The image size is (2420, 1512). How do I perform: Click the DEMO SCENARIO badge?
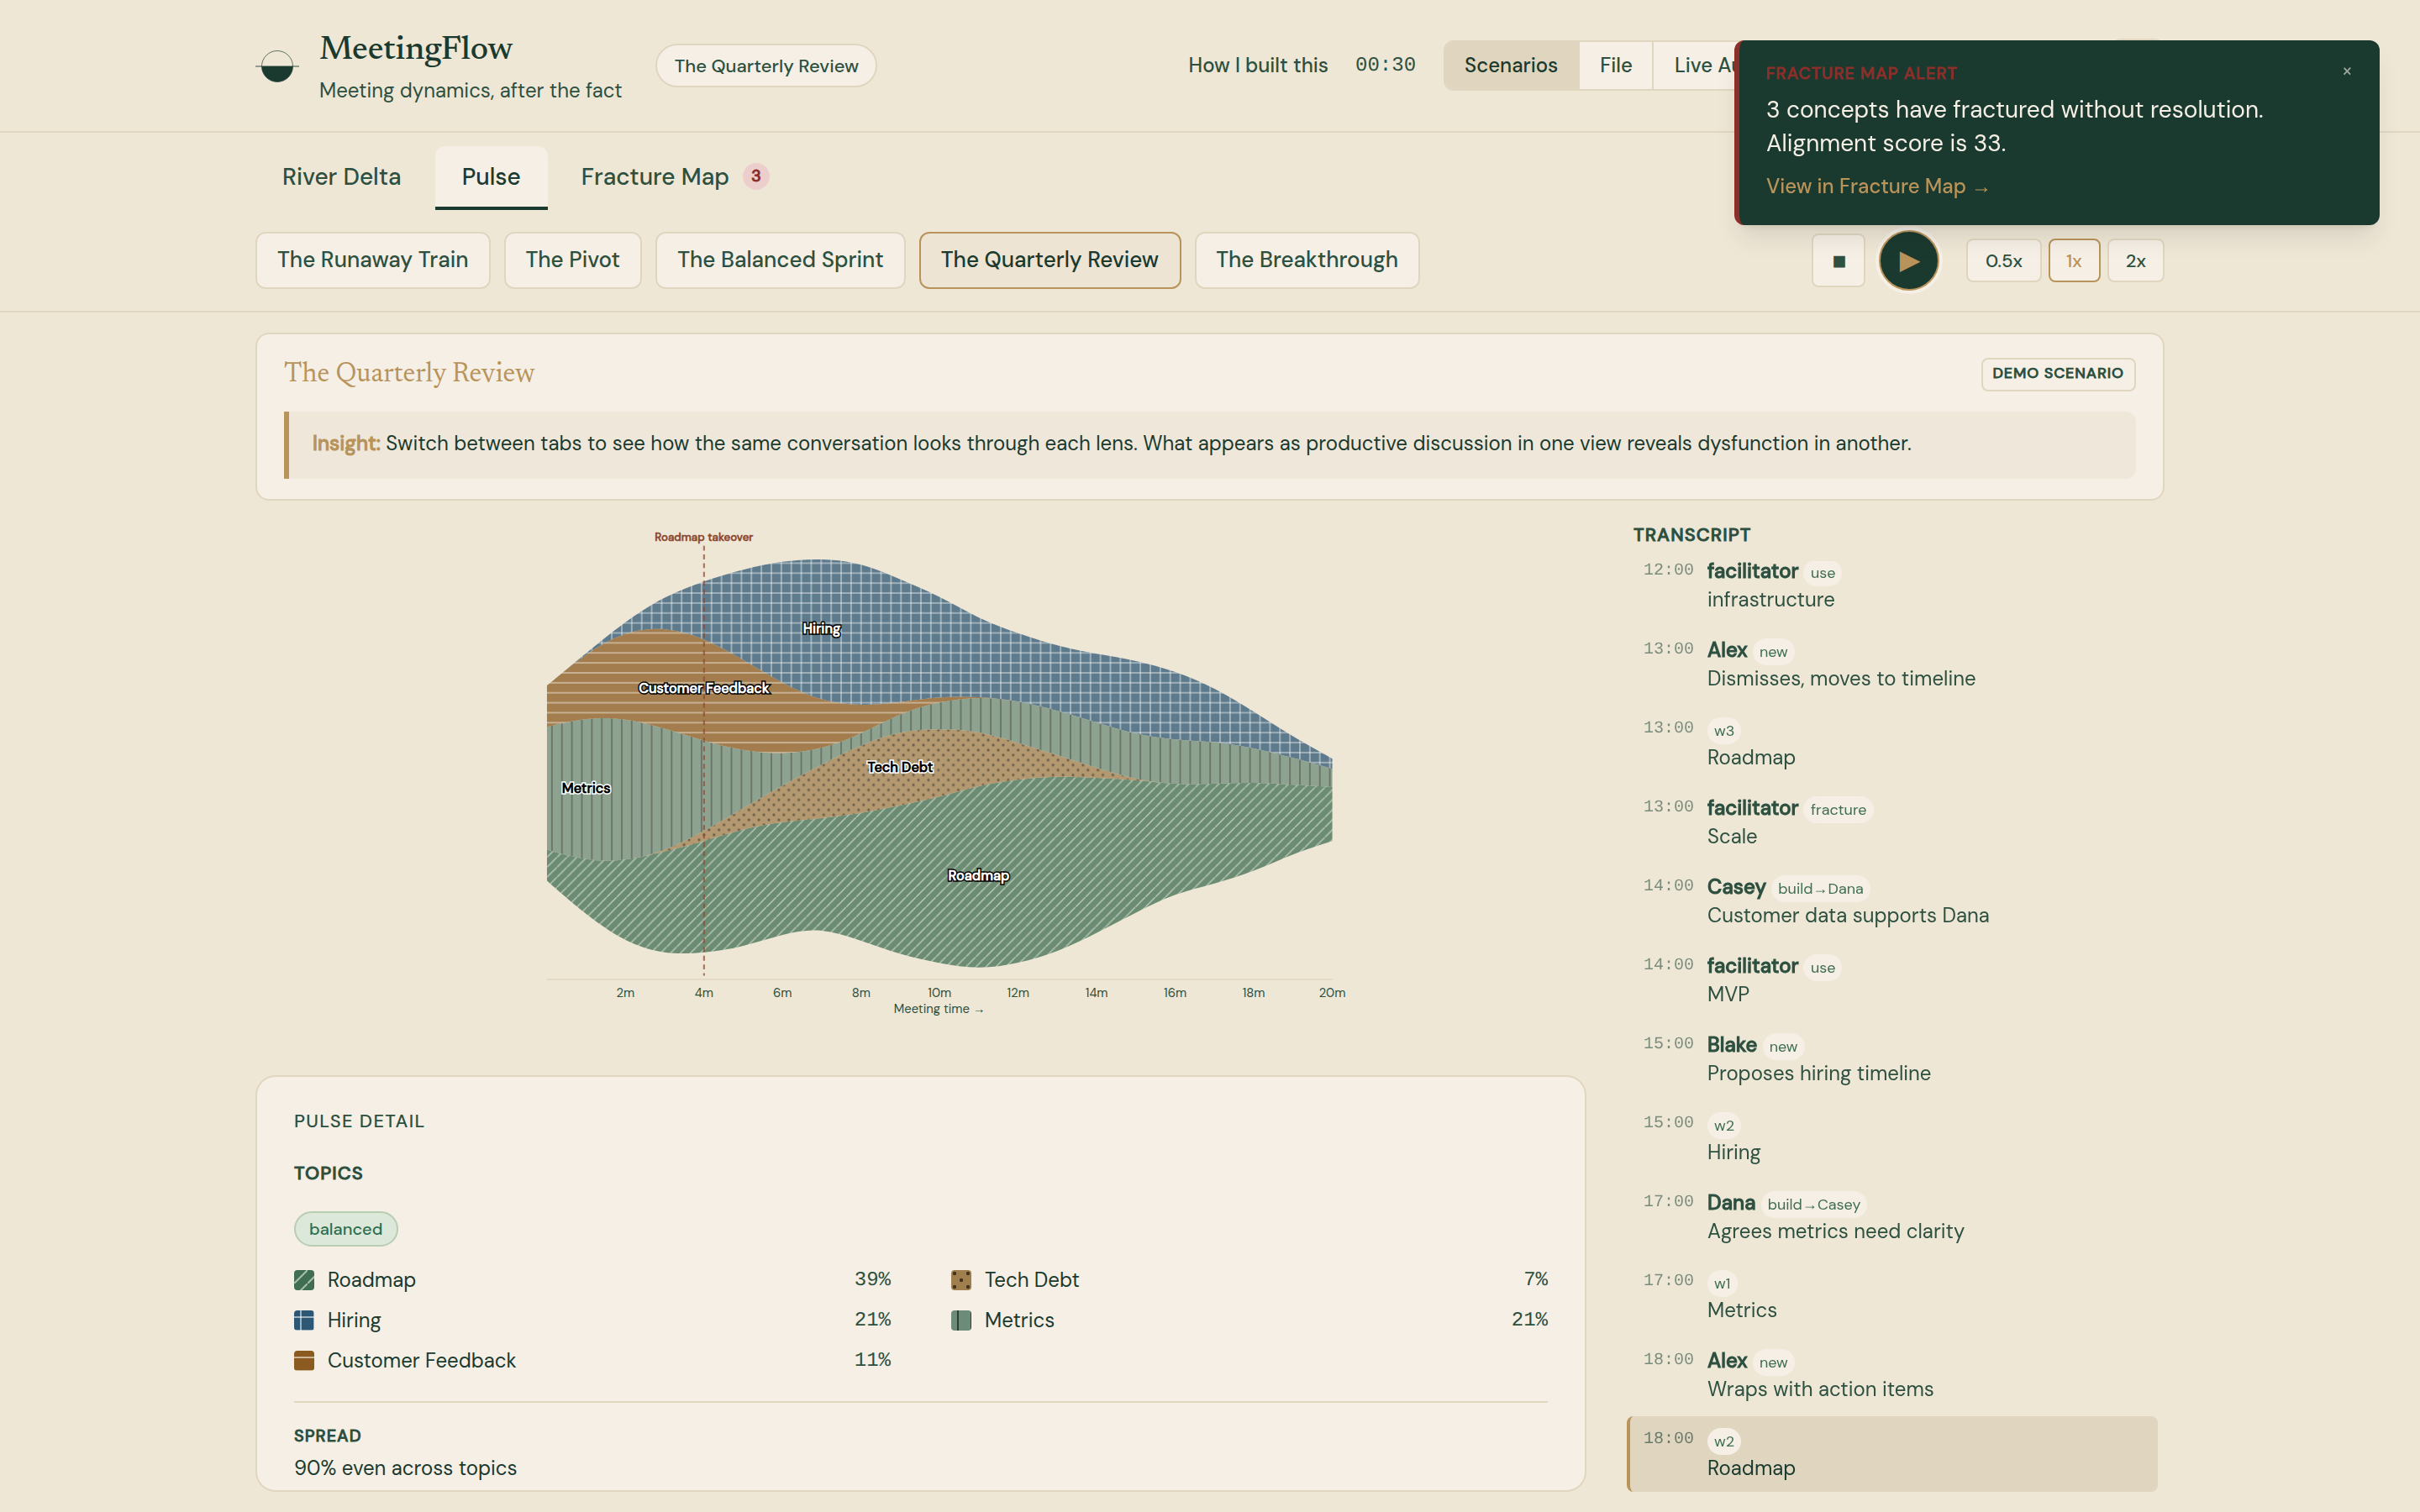(2058, 374)
